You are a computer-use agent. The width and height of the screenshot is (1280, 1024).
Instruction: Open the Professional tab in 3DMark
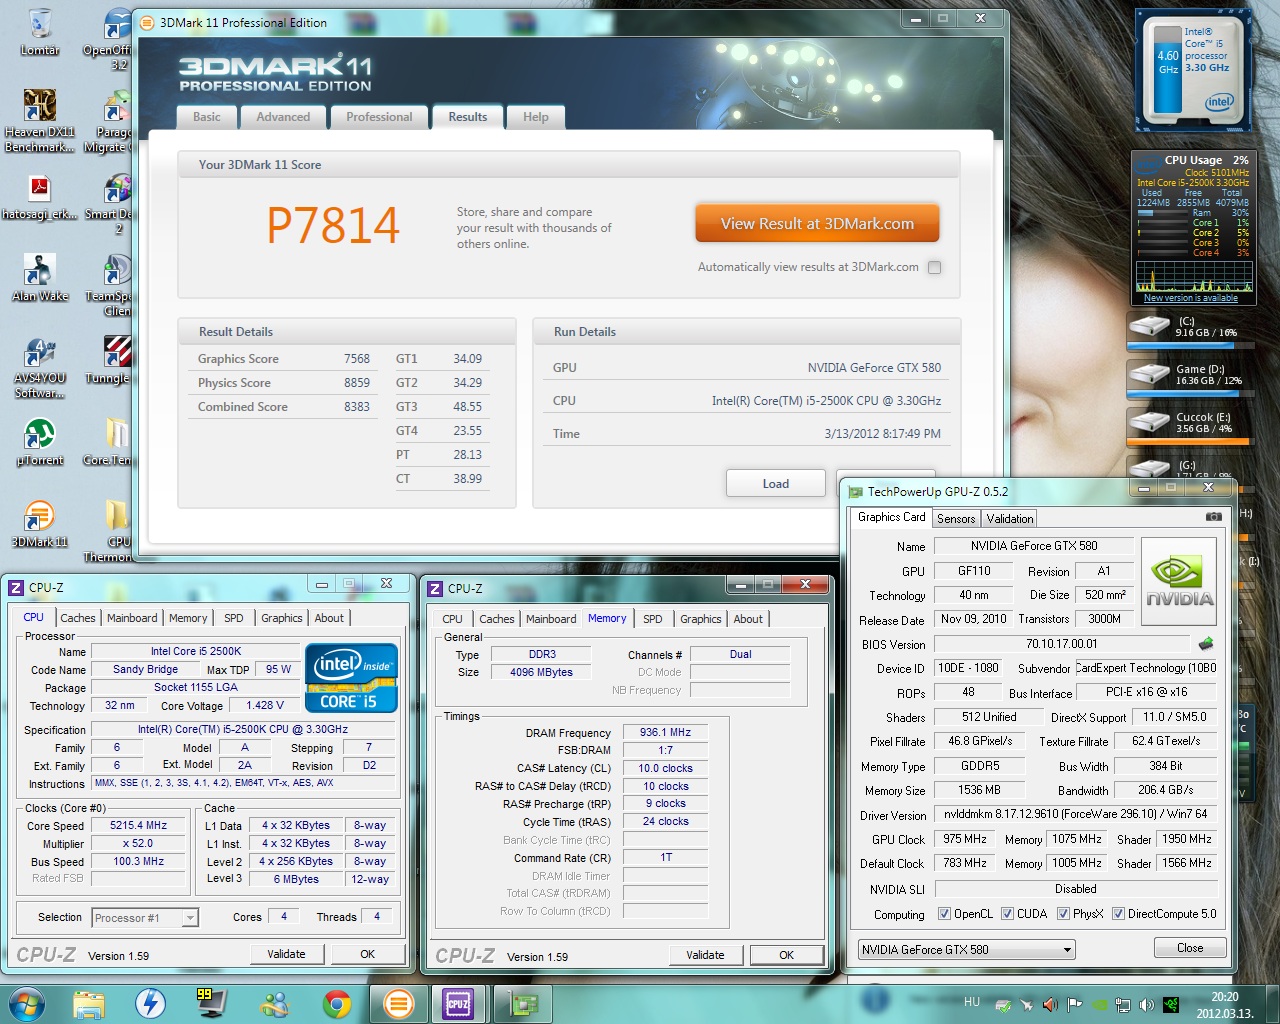click(379, 117)
